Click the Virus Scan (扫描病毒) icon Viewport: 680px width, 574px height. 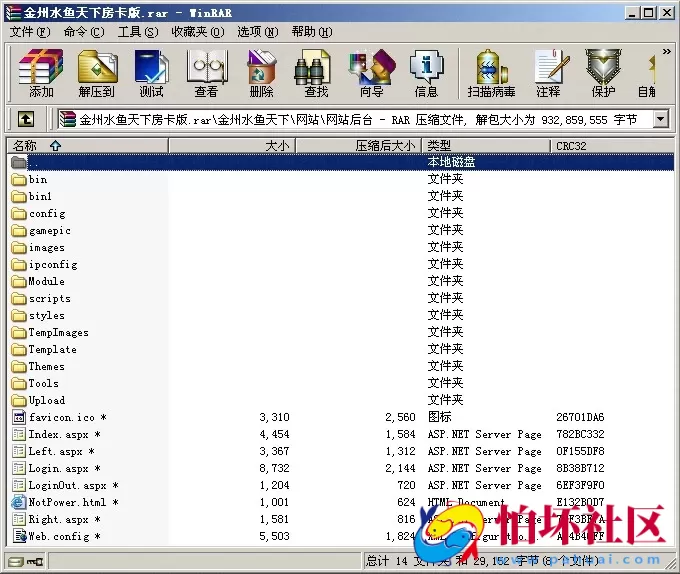pos(491,73)
